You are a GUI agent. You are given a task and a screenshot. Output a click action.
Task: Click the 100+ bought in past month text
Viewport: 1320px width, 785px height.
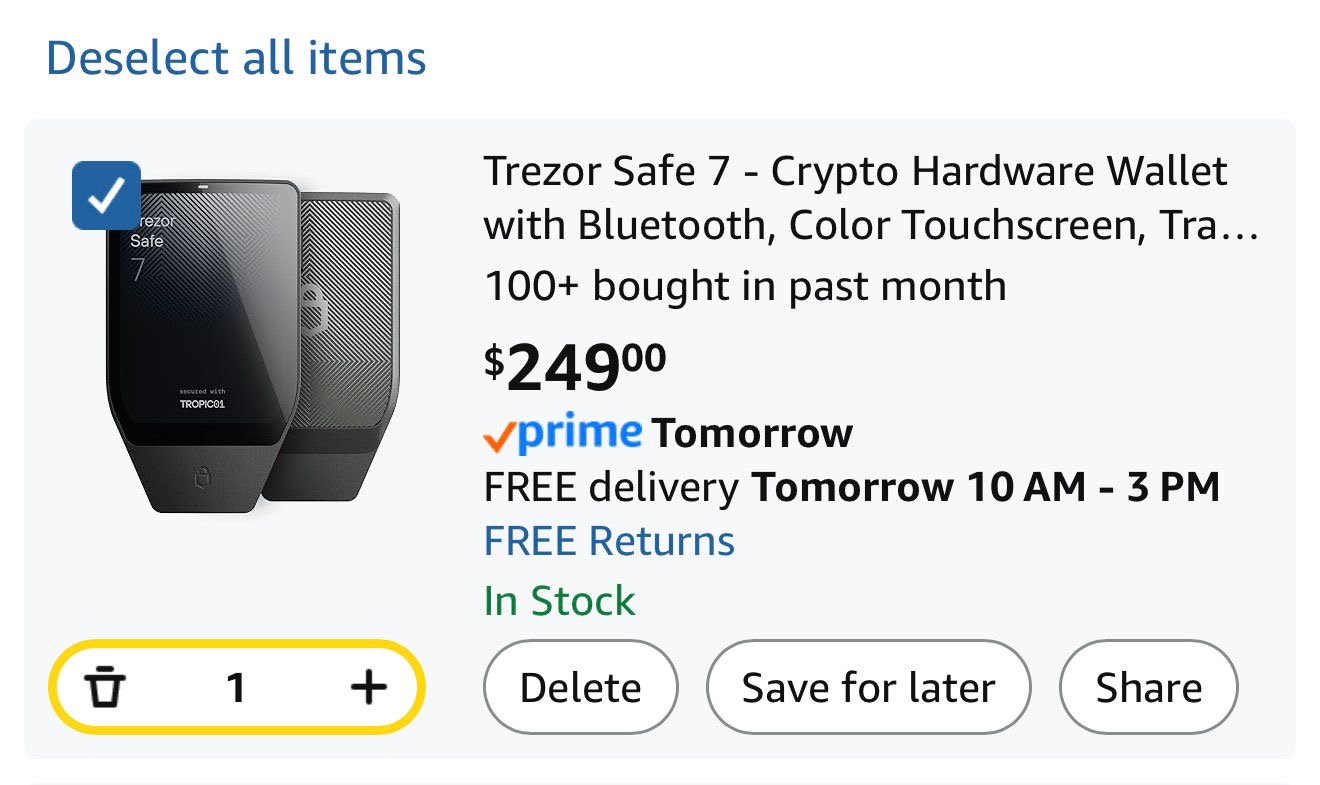tap(745, 286)
